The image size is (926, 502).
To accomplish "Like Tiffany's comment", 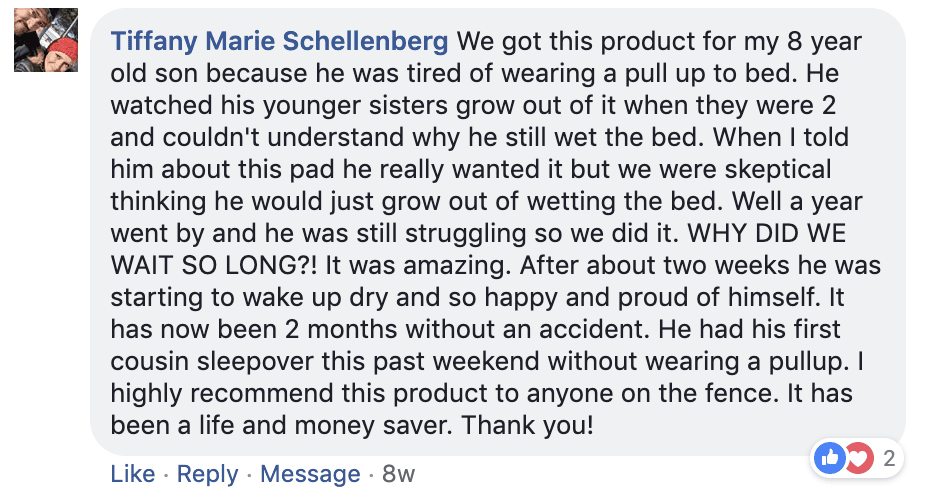I will click(132, 474).
